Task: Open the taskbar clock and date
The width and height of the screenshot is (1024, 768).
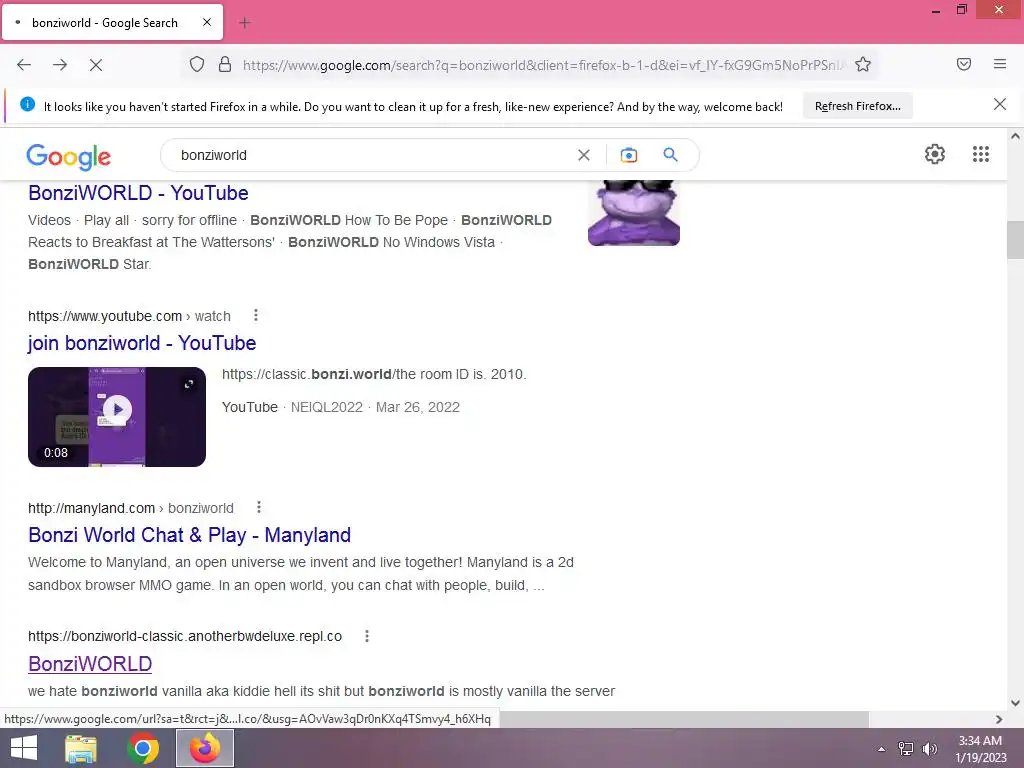Action: [980, 749]
